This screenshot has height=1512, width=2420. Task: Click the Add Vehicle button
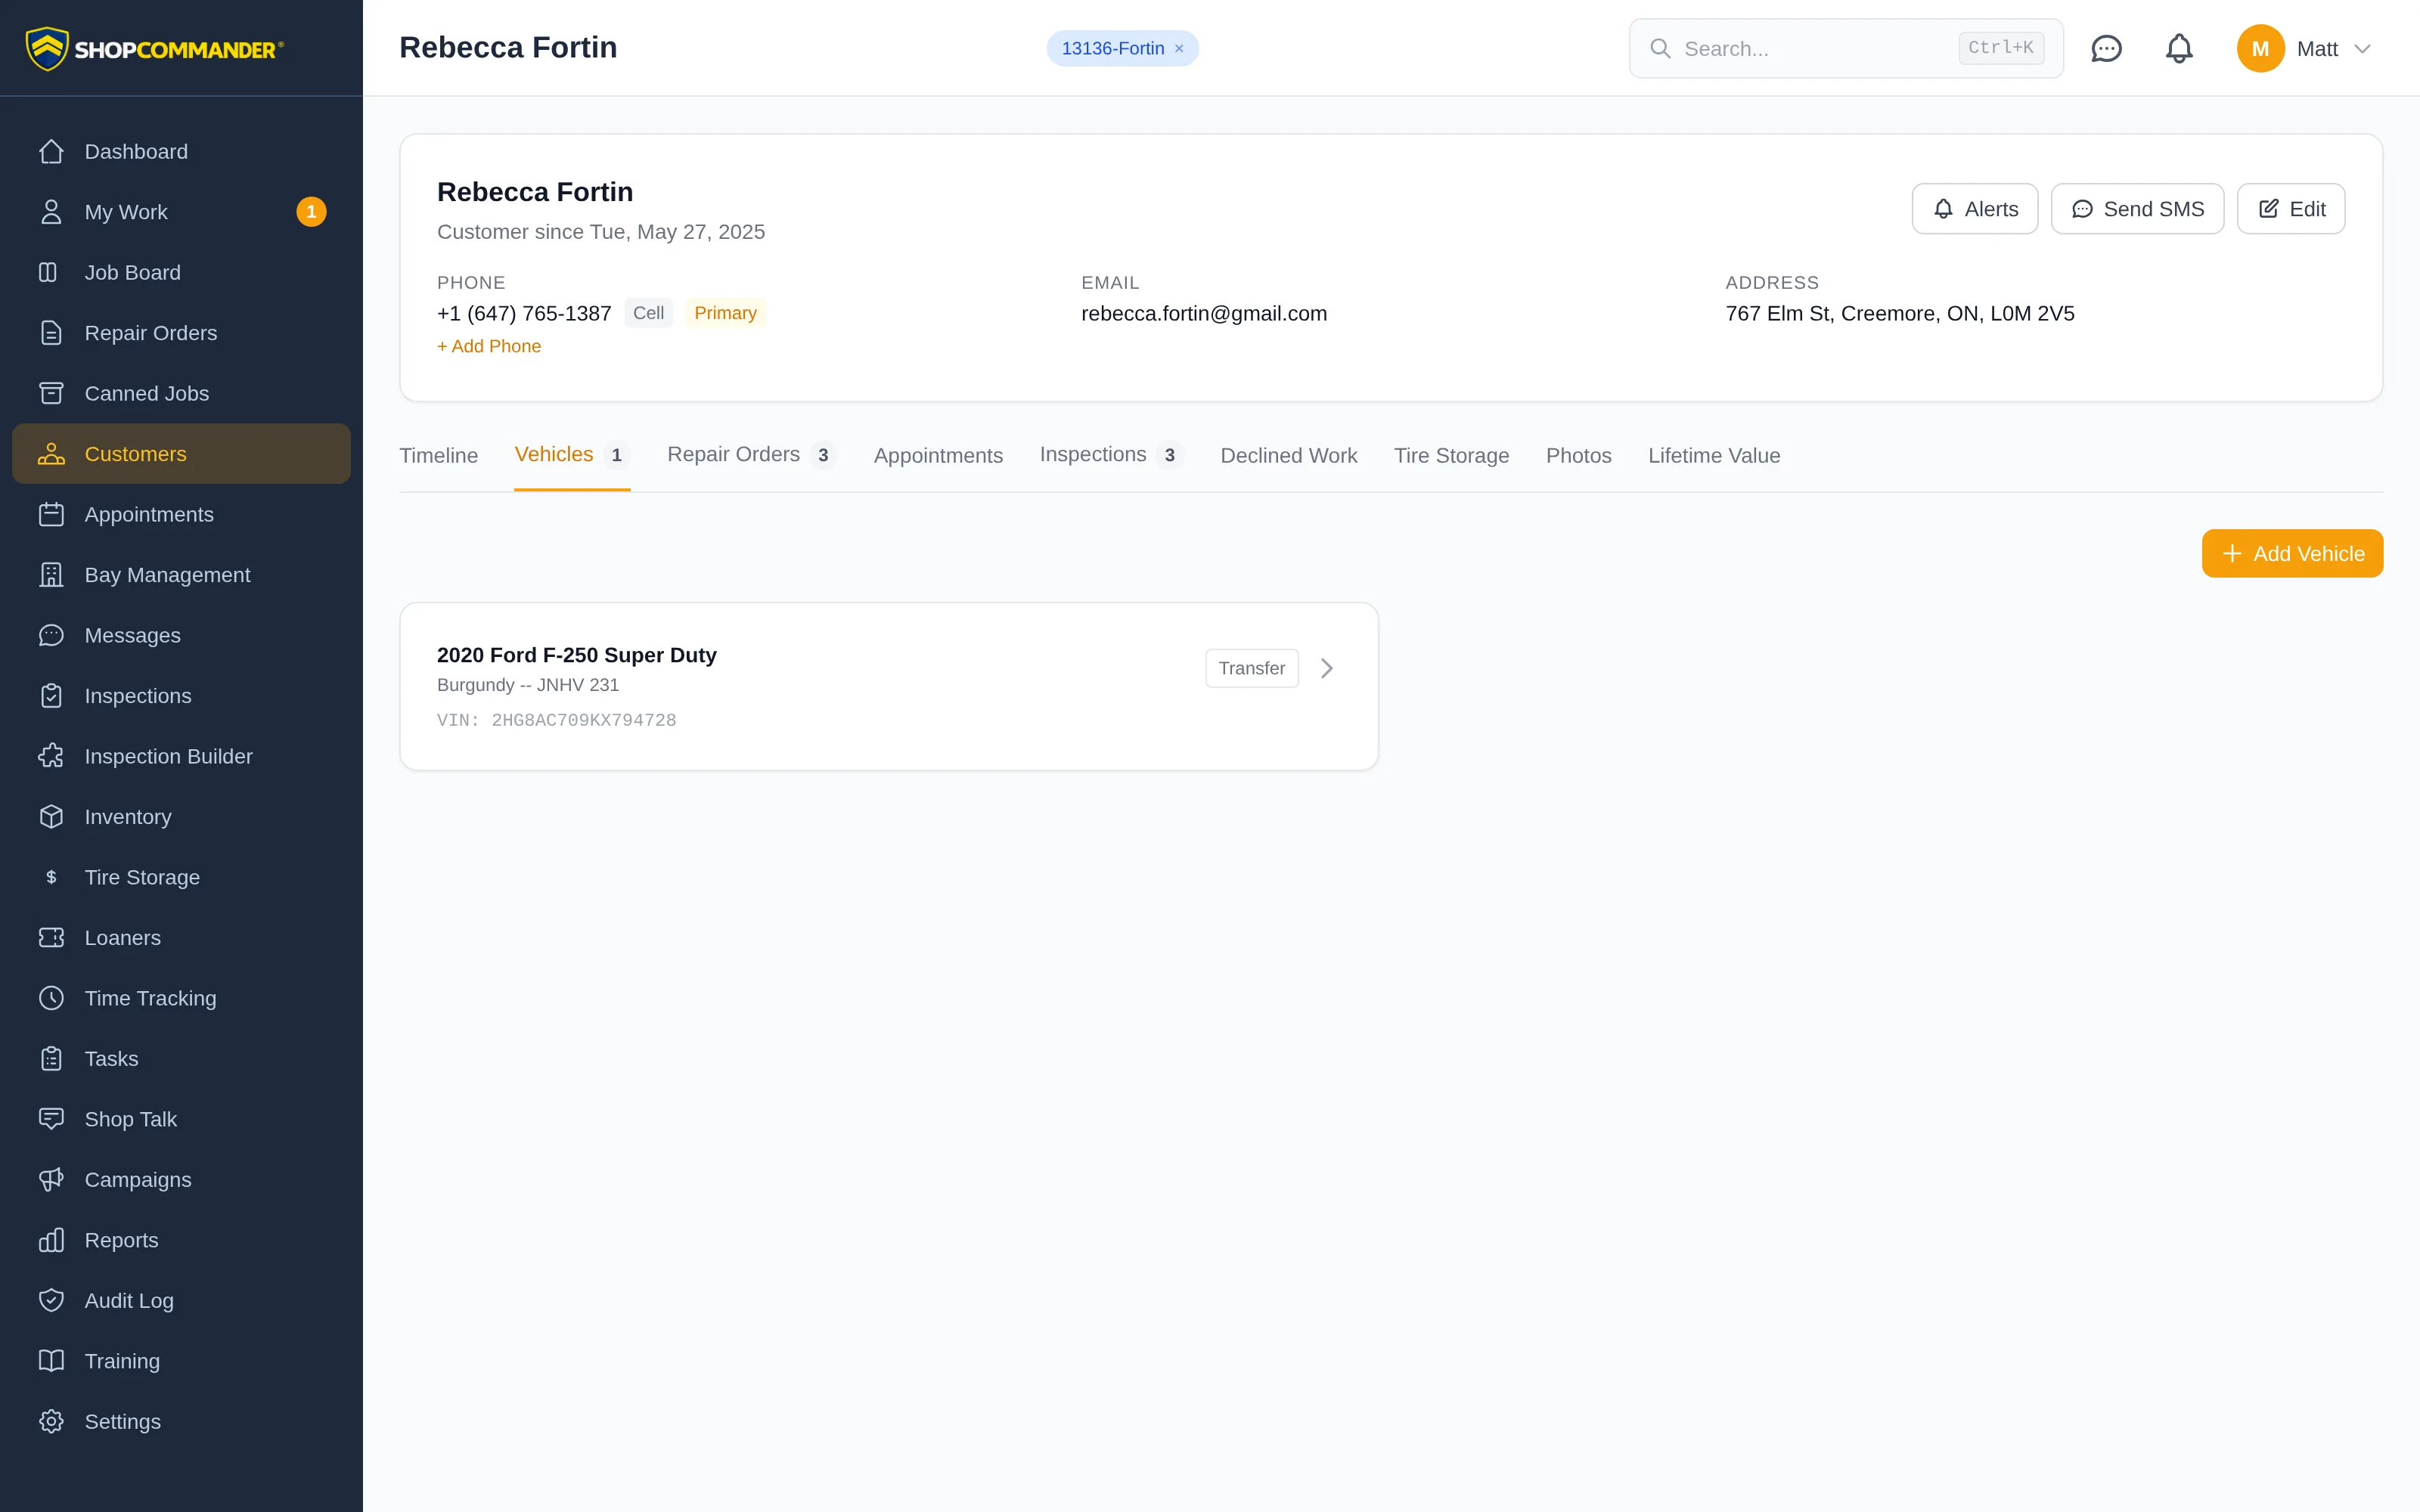2292,553
